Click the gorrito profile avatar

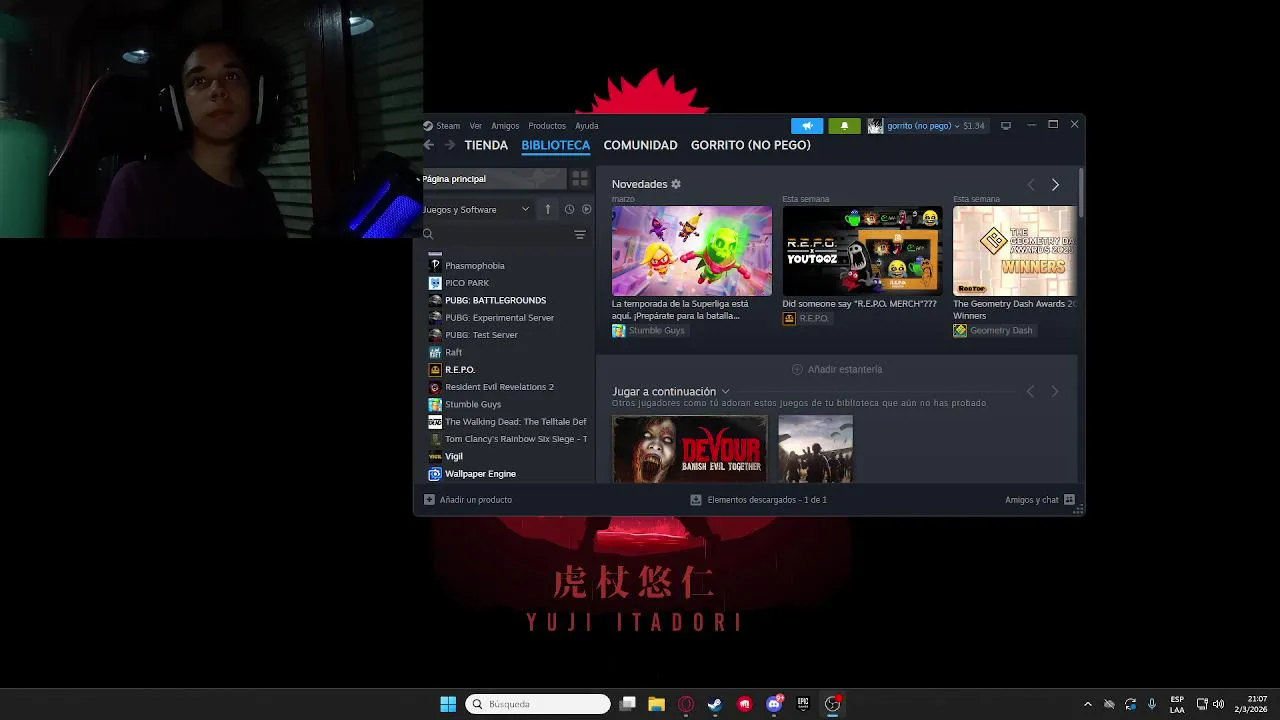pyautogui.click(x=875, y=126)
